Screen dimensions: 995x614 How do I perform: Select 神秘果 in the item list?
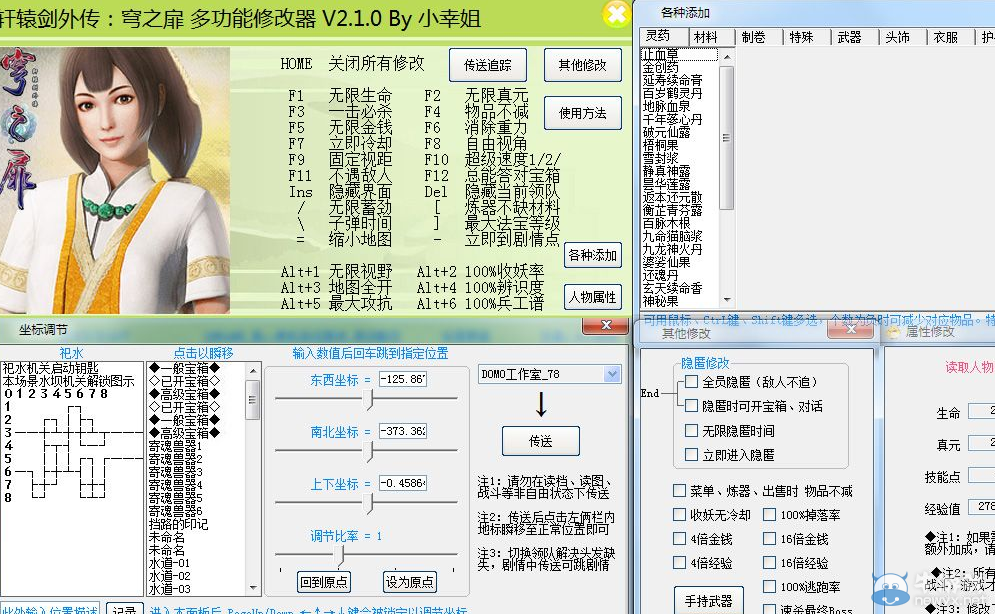click(661, 301)
